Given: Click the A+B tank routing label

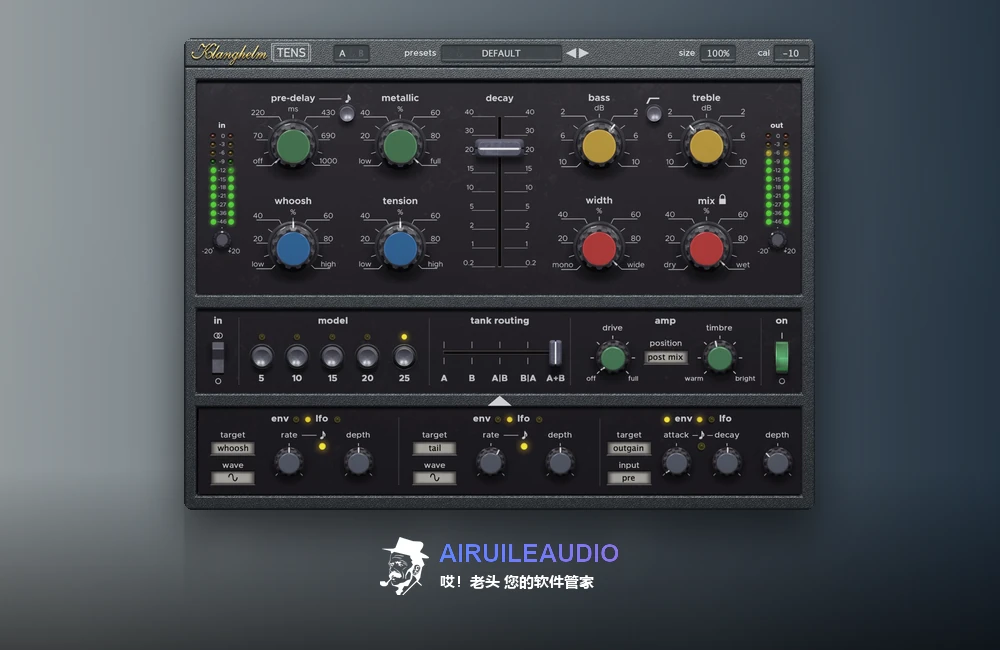Looking at the screenshot, I should click(x=555, y=378).
